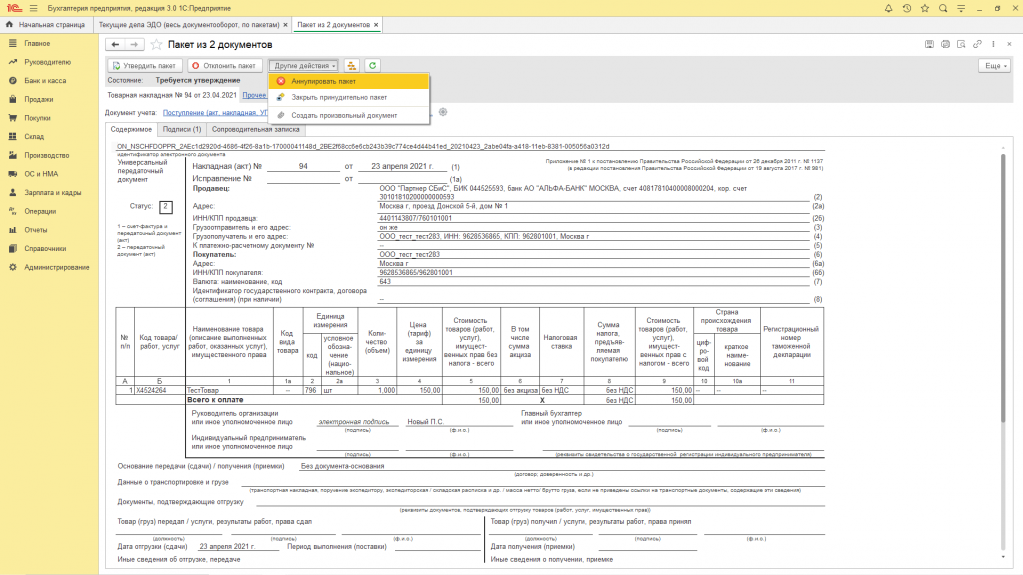Image resolution: width=1023 pixels, height=575 pixels.
Task: Select 'Аннулировать пакет' menu item
Action: tap(323, 81)
